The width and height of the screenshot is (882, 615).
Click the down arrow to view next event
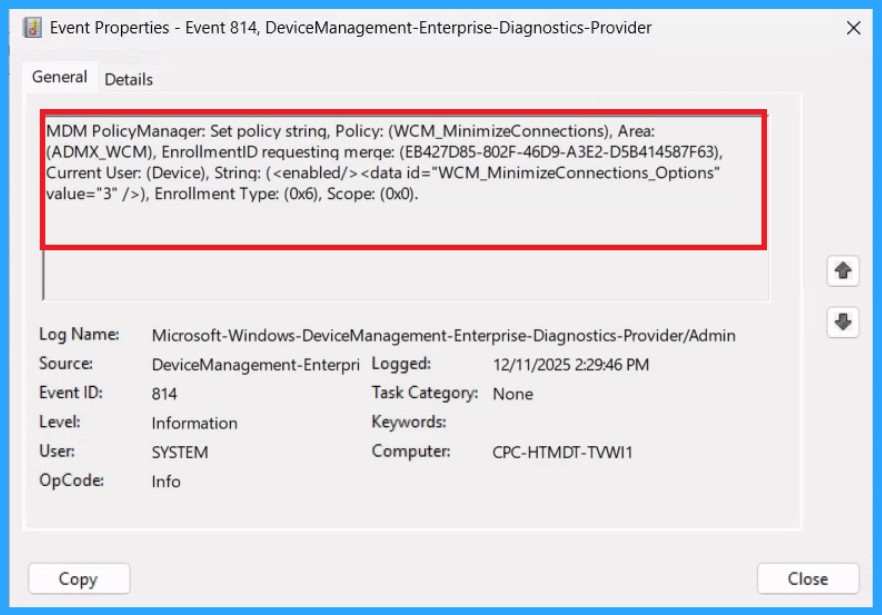[843, 323]
